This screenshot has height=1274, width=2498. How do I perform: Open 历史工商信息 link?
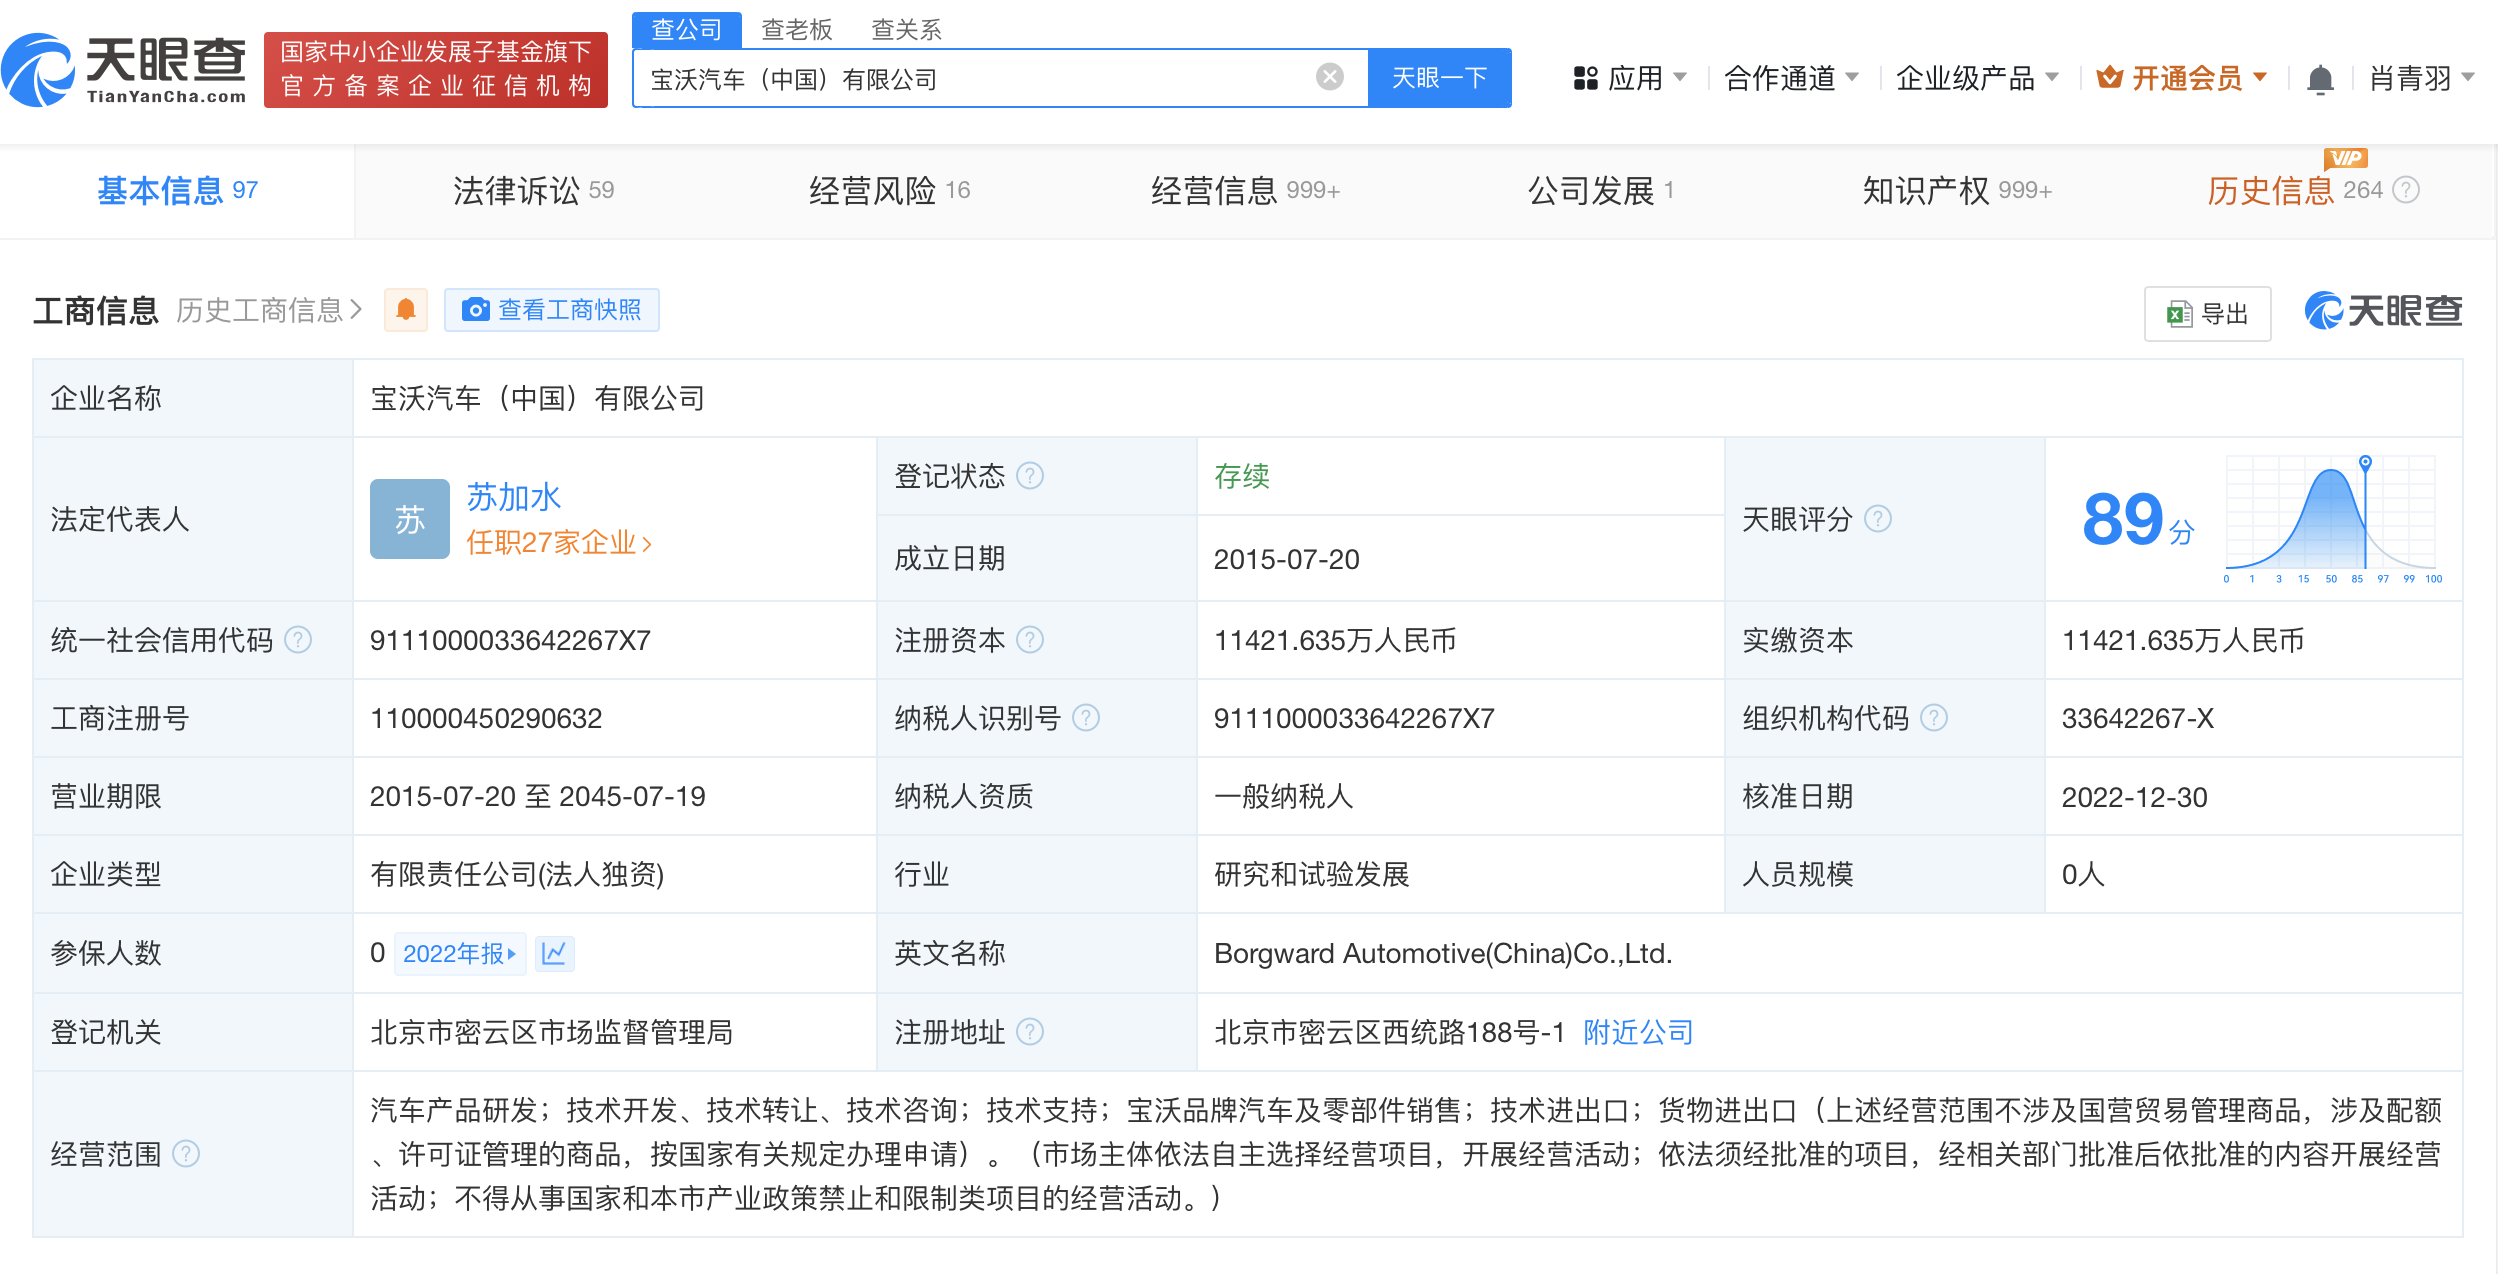click(269, 311)
